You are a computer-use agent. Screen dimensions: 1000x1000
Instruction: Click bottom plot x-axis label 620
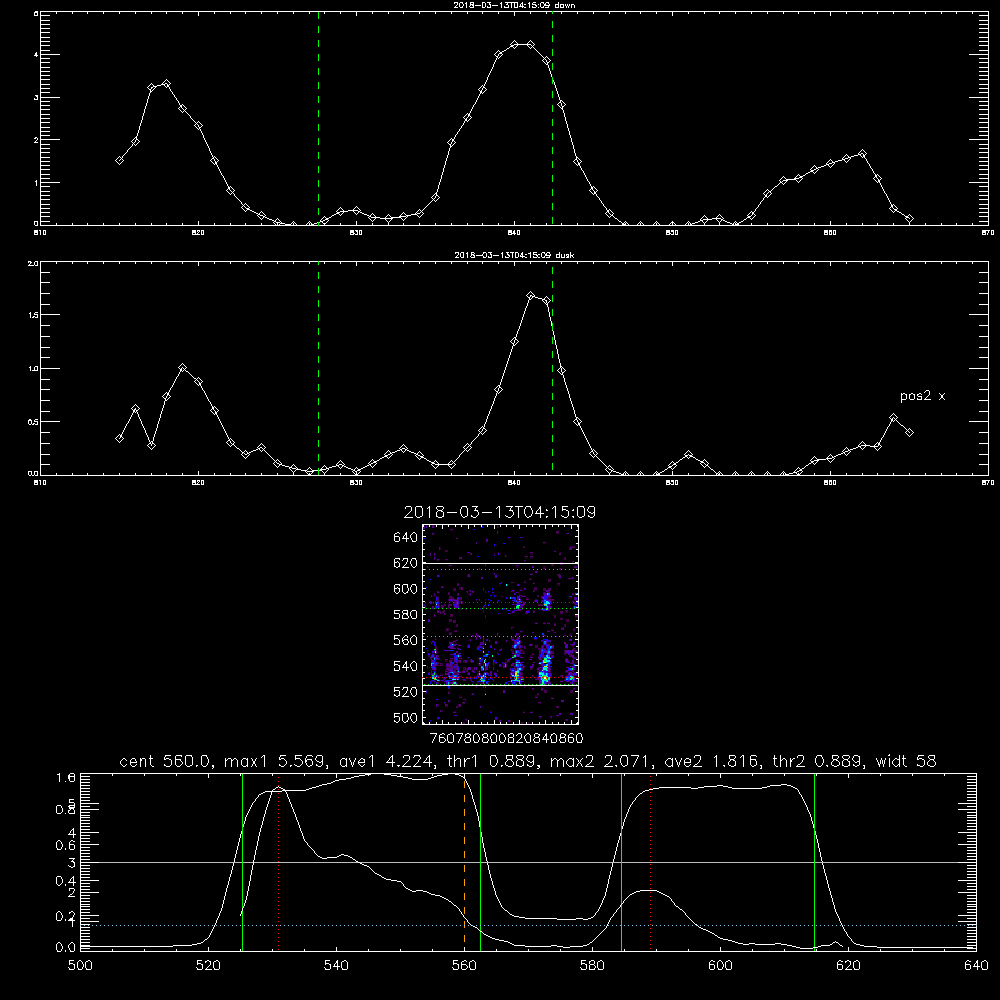tap(849, 966)
